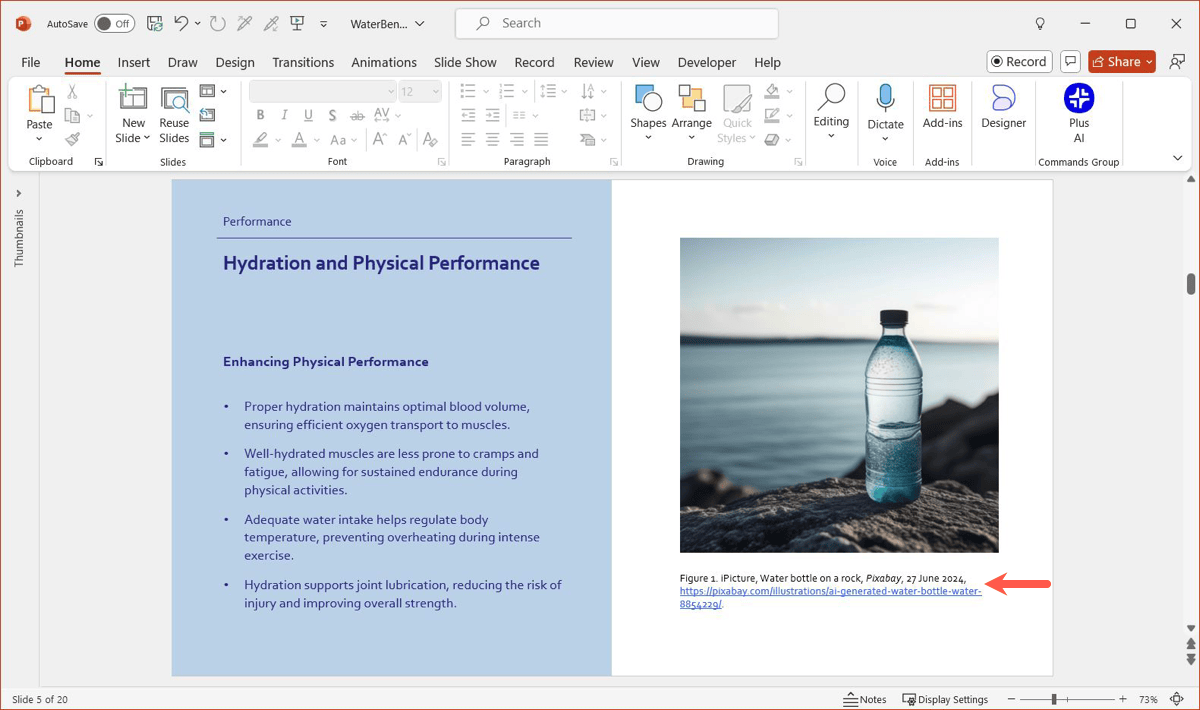Clear all formatting icon

(431, 139)
